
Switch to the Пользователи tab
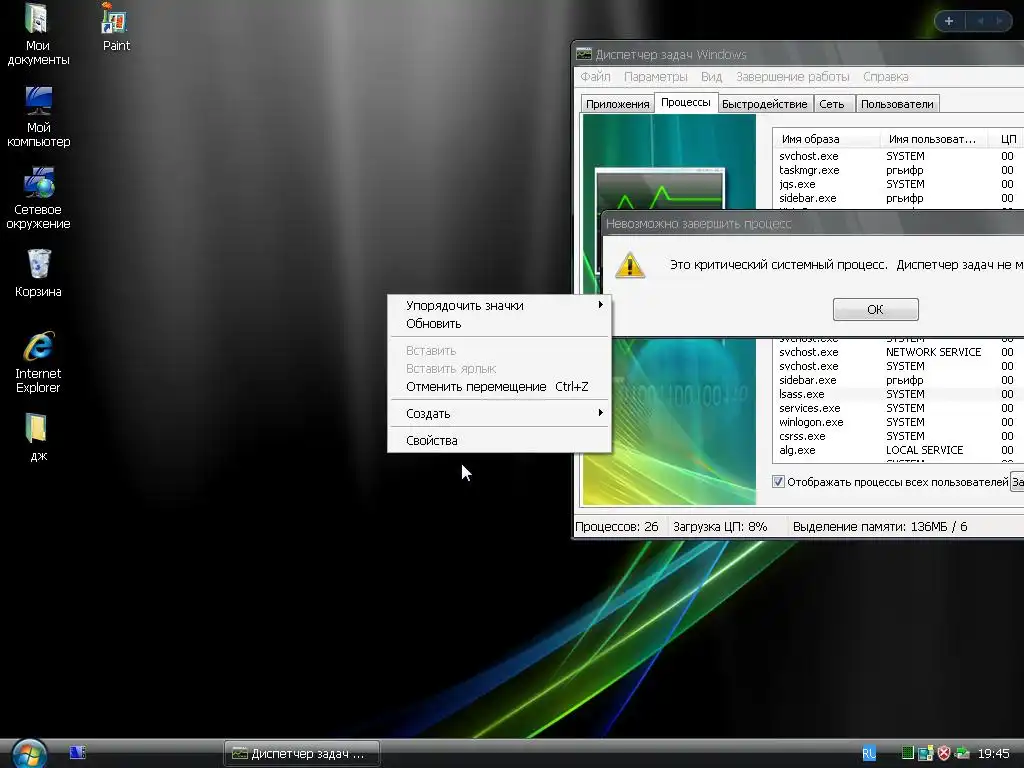point(897,104)
